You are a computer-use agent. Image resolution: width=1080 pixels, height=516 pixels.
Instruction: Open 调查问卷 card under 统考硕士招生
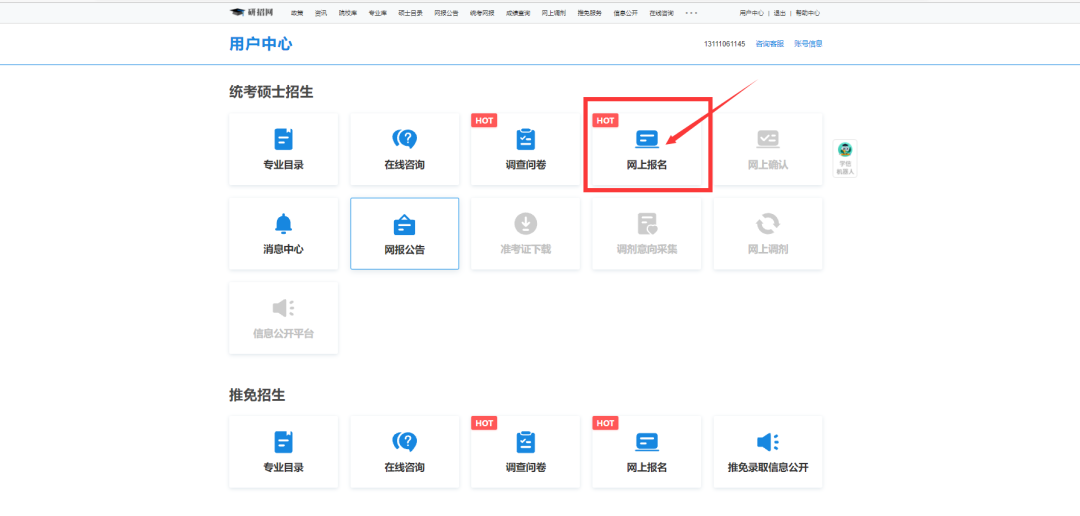[526, 149]
